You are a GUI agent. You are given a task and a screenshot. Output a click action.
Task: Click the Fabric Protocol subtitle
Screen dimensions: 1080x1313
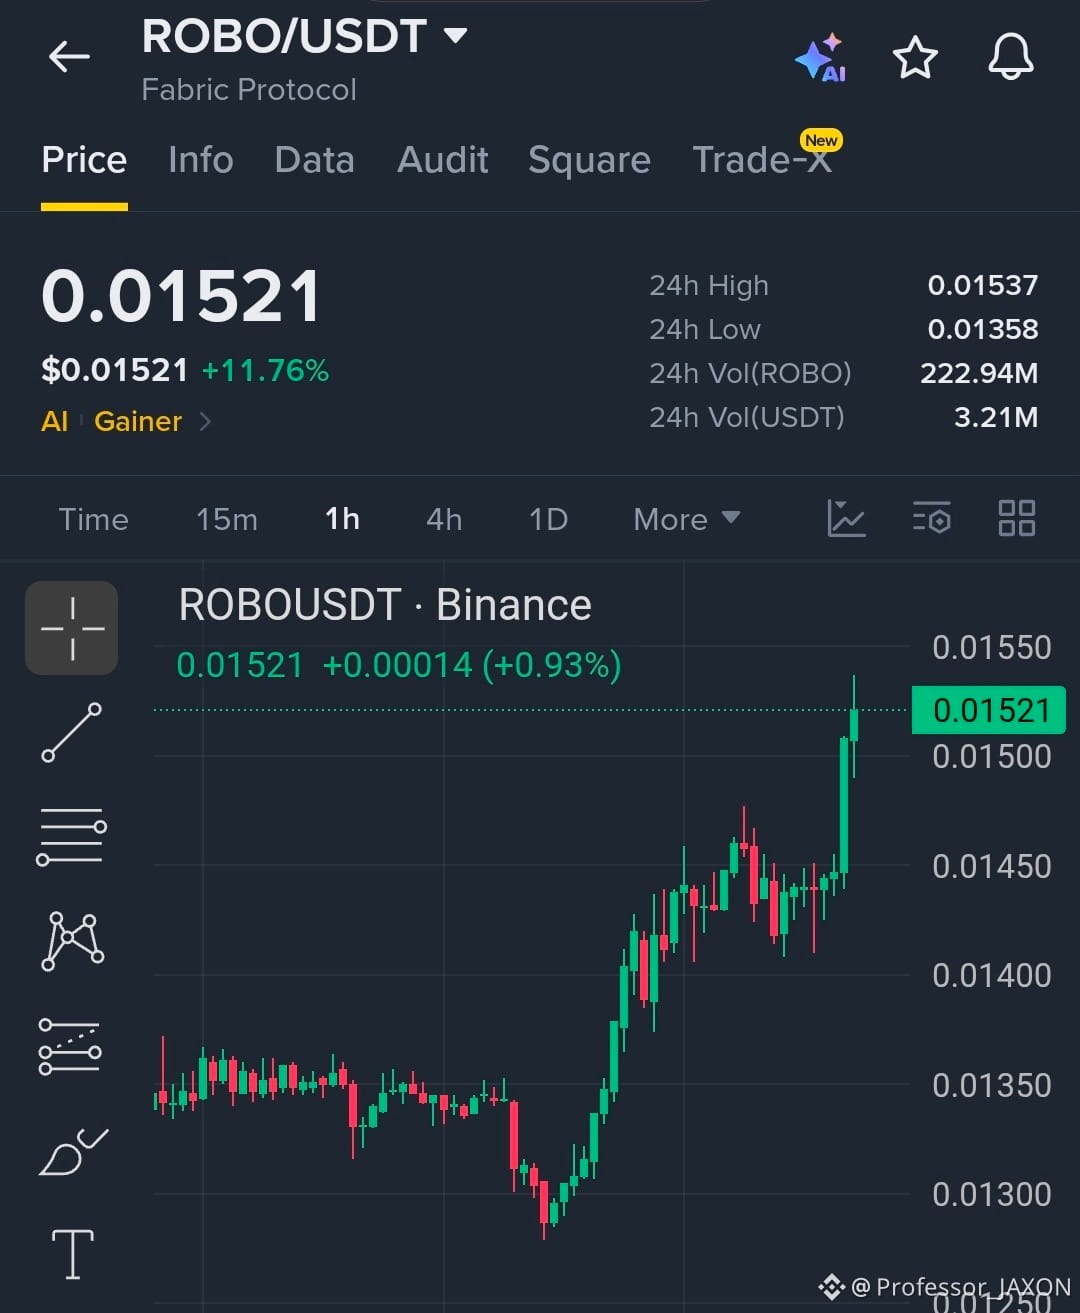pyautogui.click(x=249, y=90)
